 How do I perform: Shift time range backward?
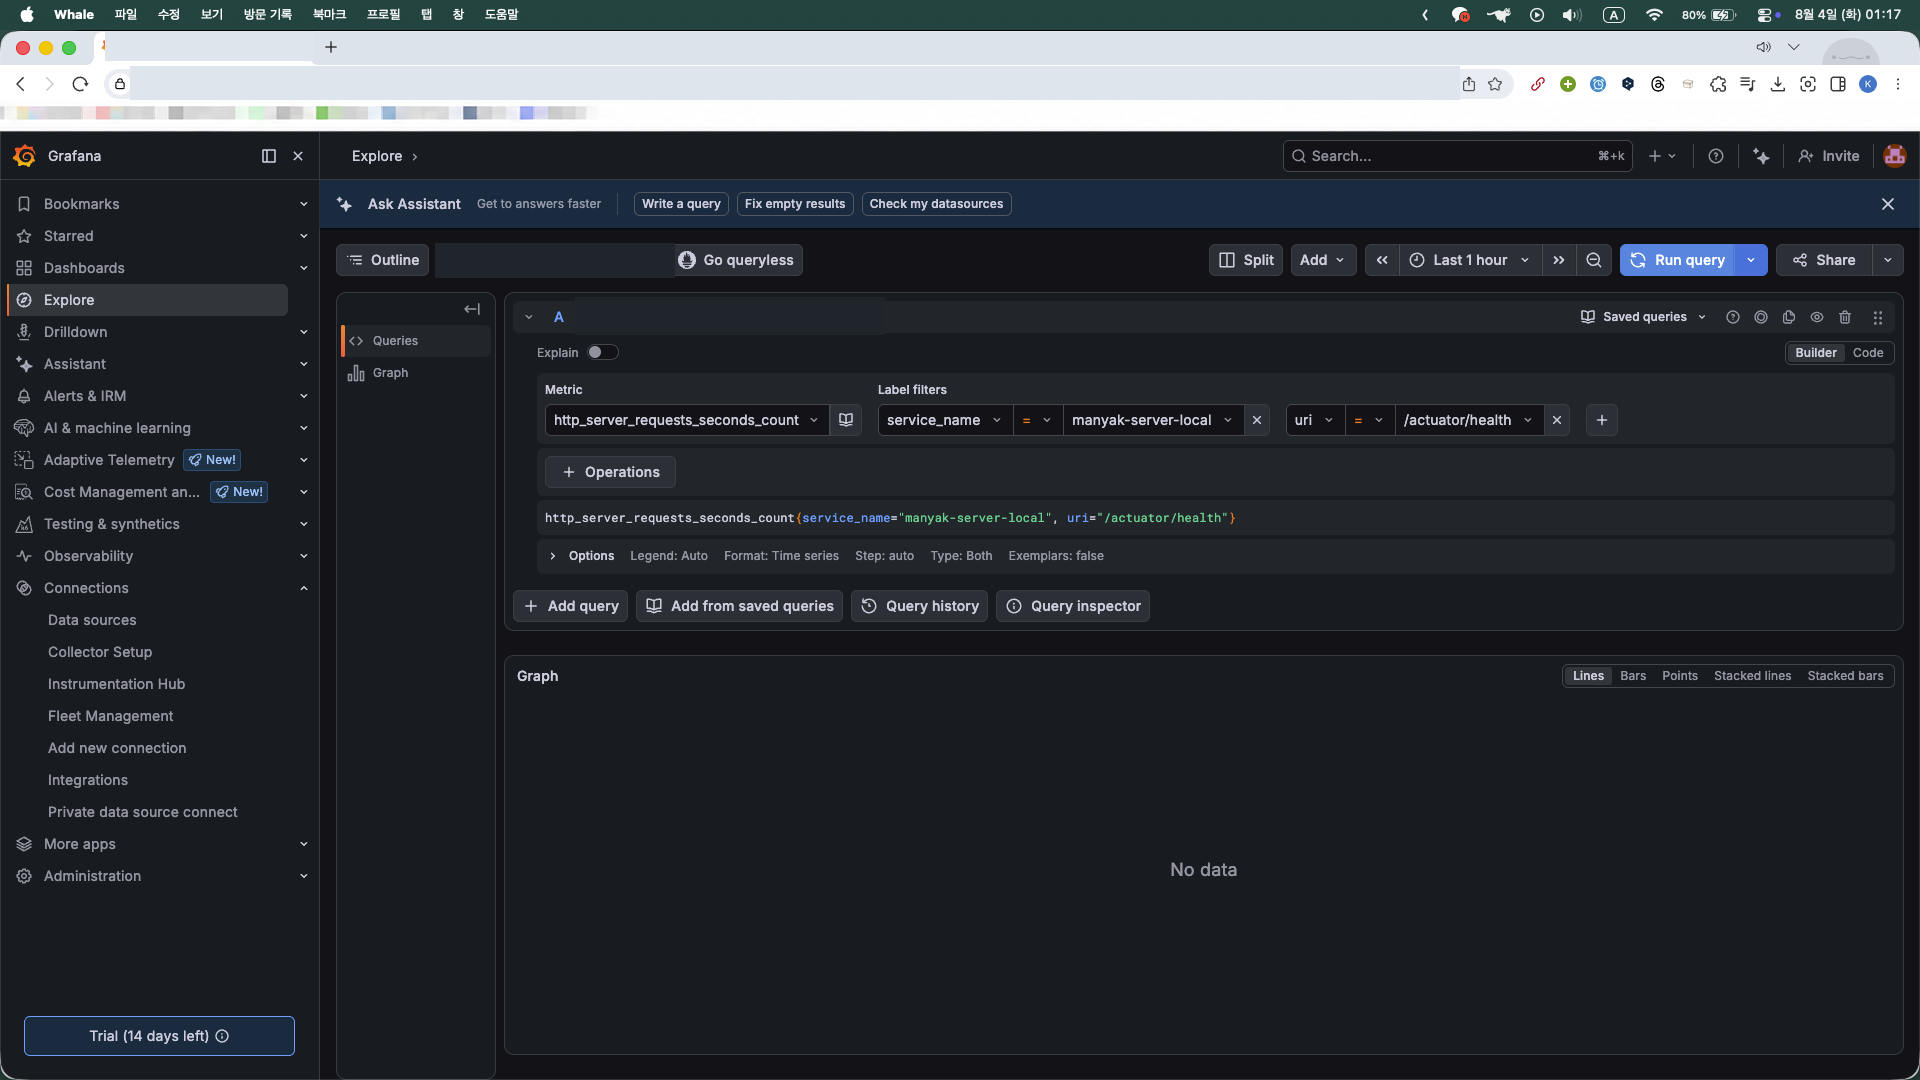(x=1382, y=260)
